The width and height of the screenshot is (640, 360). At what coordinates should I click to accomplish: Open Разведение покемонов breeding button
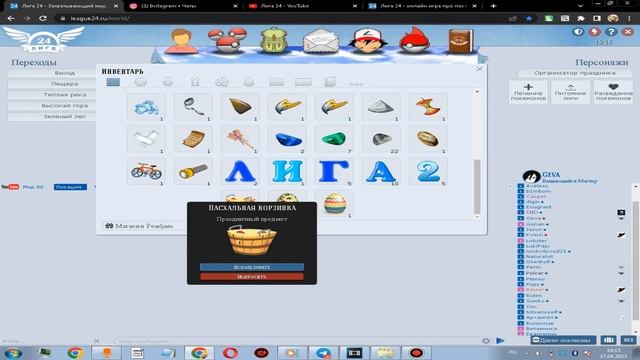[613, 92]
